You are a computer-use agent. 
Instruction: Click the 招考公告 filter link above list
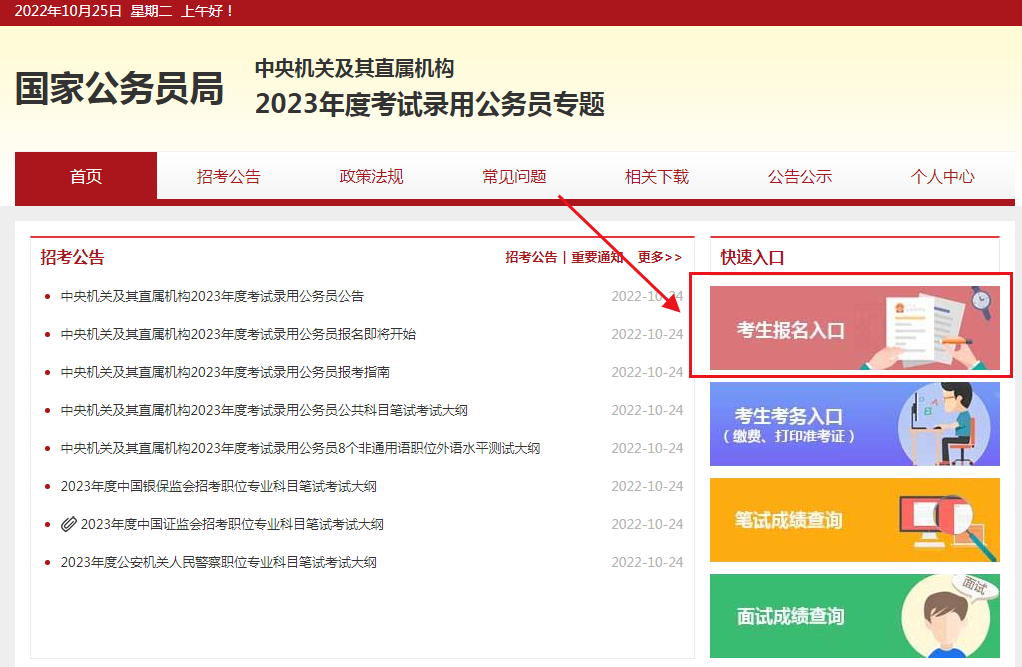pyautogui.click(x=531, y=257)
